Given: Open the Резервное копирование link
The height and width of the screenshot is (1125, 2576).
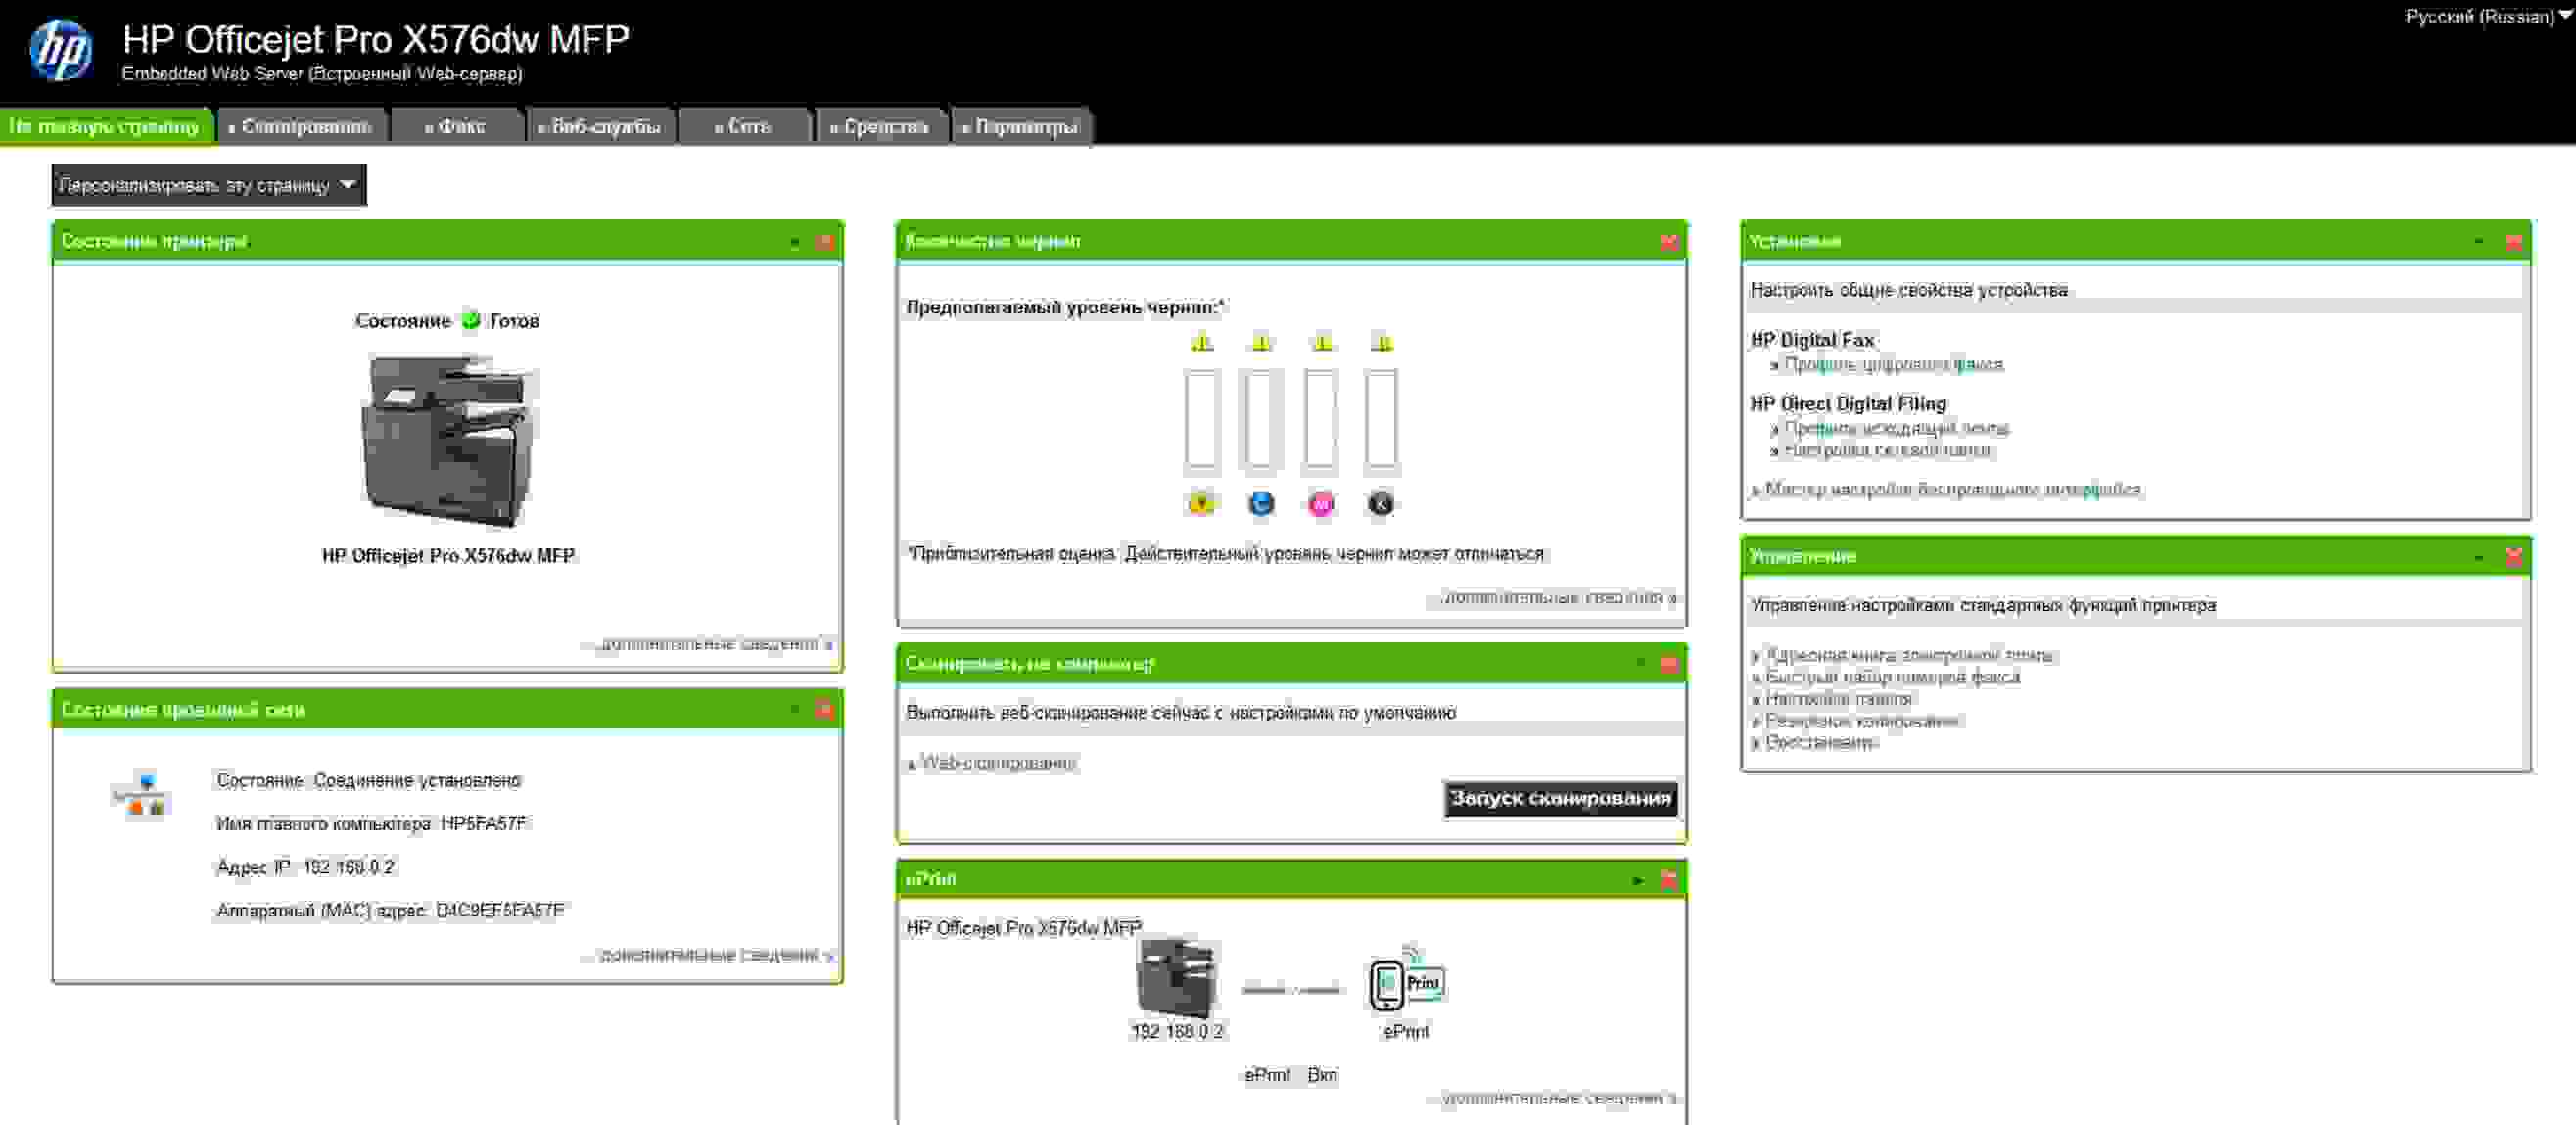Looking at the screenshot, I should tap(1862, 722).
